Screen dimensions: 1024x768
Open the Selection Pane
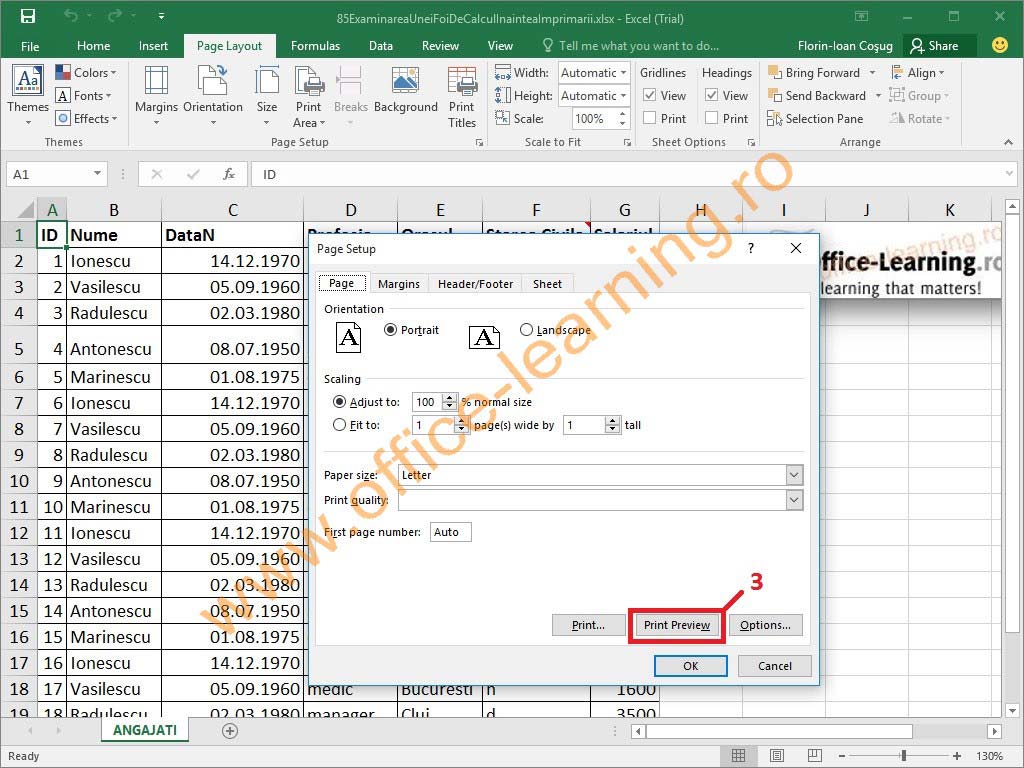point(815,118)
